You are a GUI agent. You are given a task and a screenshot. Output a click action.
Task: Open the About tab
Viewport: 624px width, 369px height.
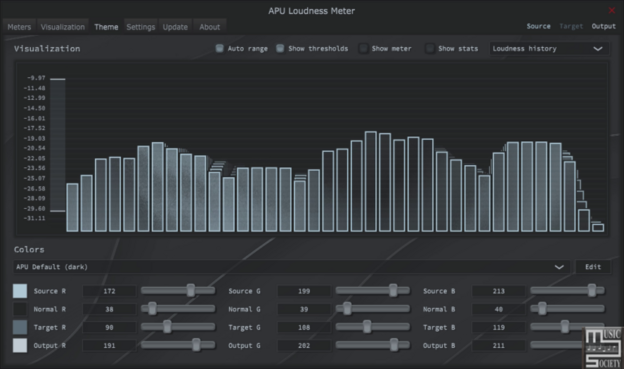(209, 27)
